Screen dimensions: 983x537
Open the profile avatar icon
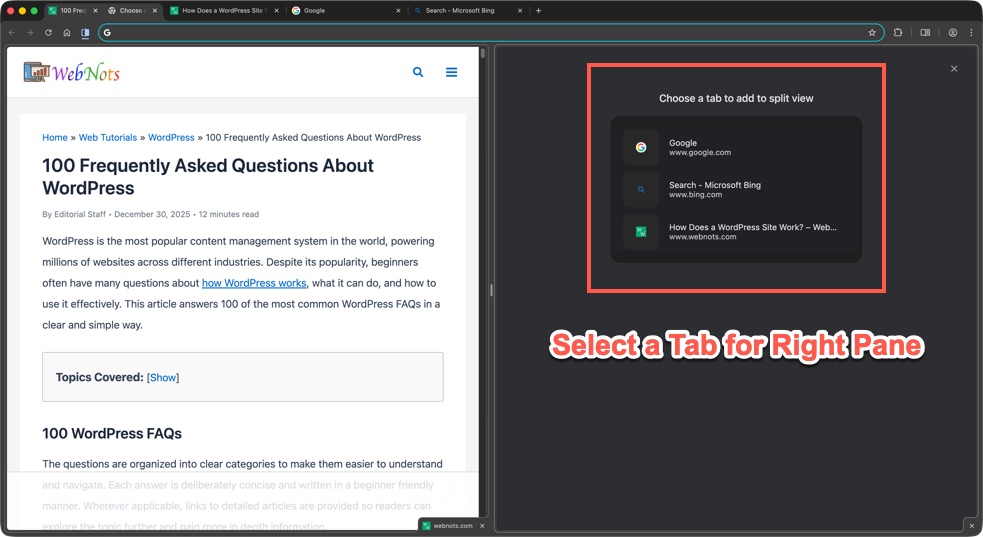[952, 33]
